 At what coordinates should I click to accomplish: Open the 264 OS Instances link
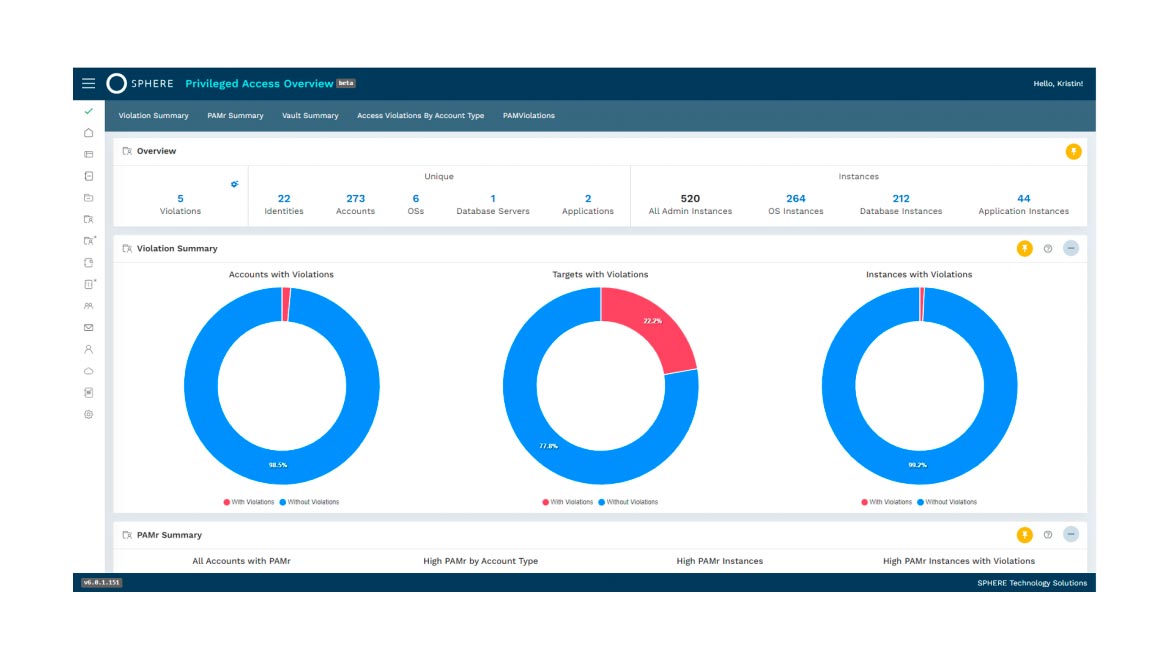(x=795, y=199)
